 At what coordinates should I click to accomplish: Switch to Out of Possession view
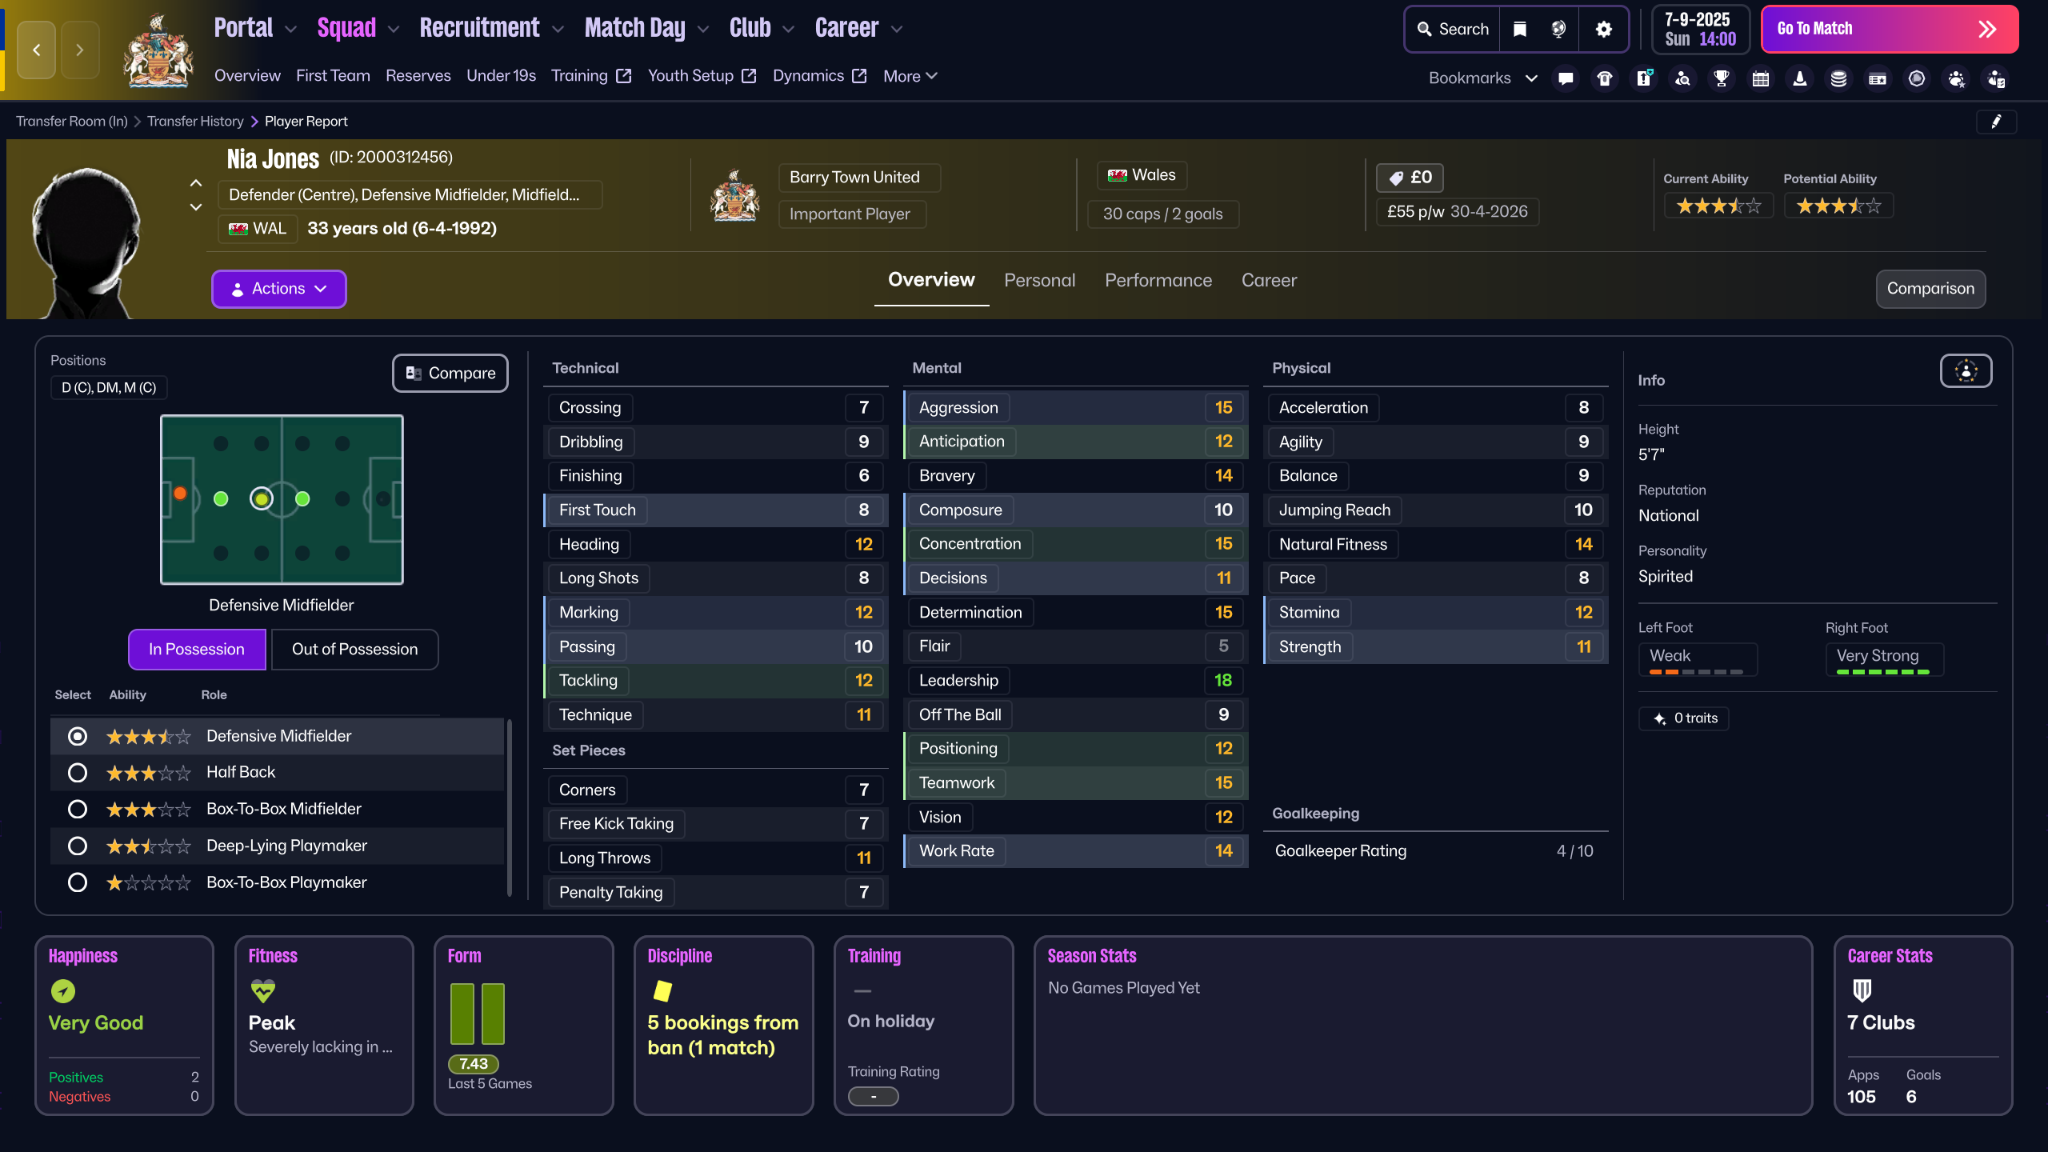pyautogui.click(x=354, y=649)
